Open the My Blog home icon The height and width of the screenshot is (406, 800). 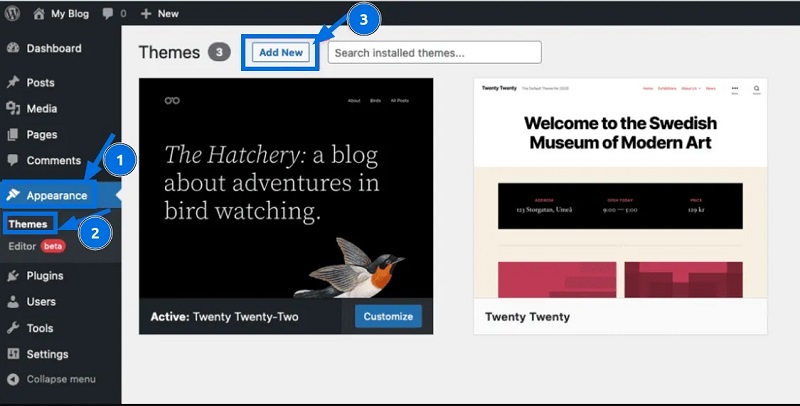pyautogui.click(x=39, y=14)
